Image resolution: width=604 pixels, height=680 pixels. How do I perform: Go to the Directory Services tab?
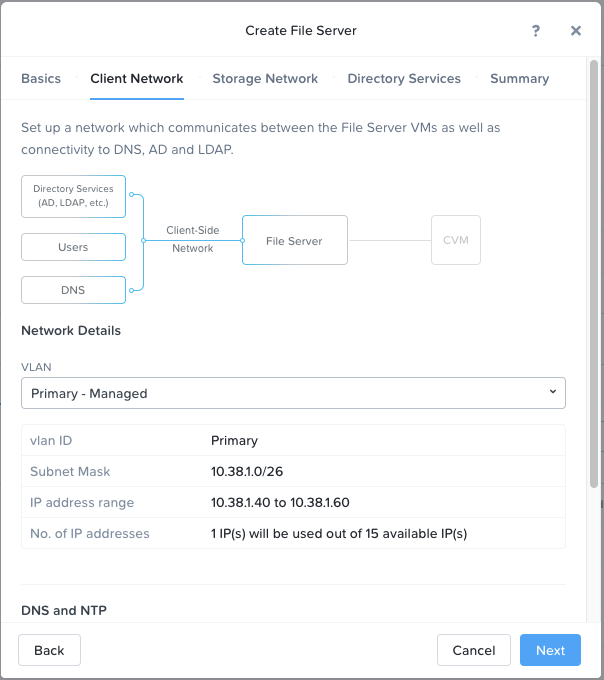pos(404,78)
